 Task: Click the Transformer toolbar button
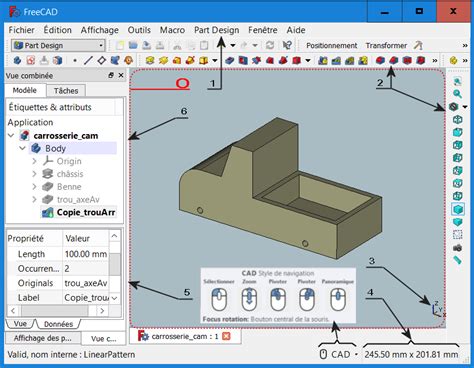pyautogui.click(x=386, y=45)
